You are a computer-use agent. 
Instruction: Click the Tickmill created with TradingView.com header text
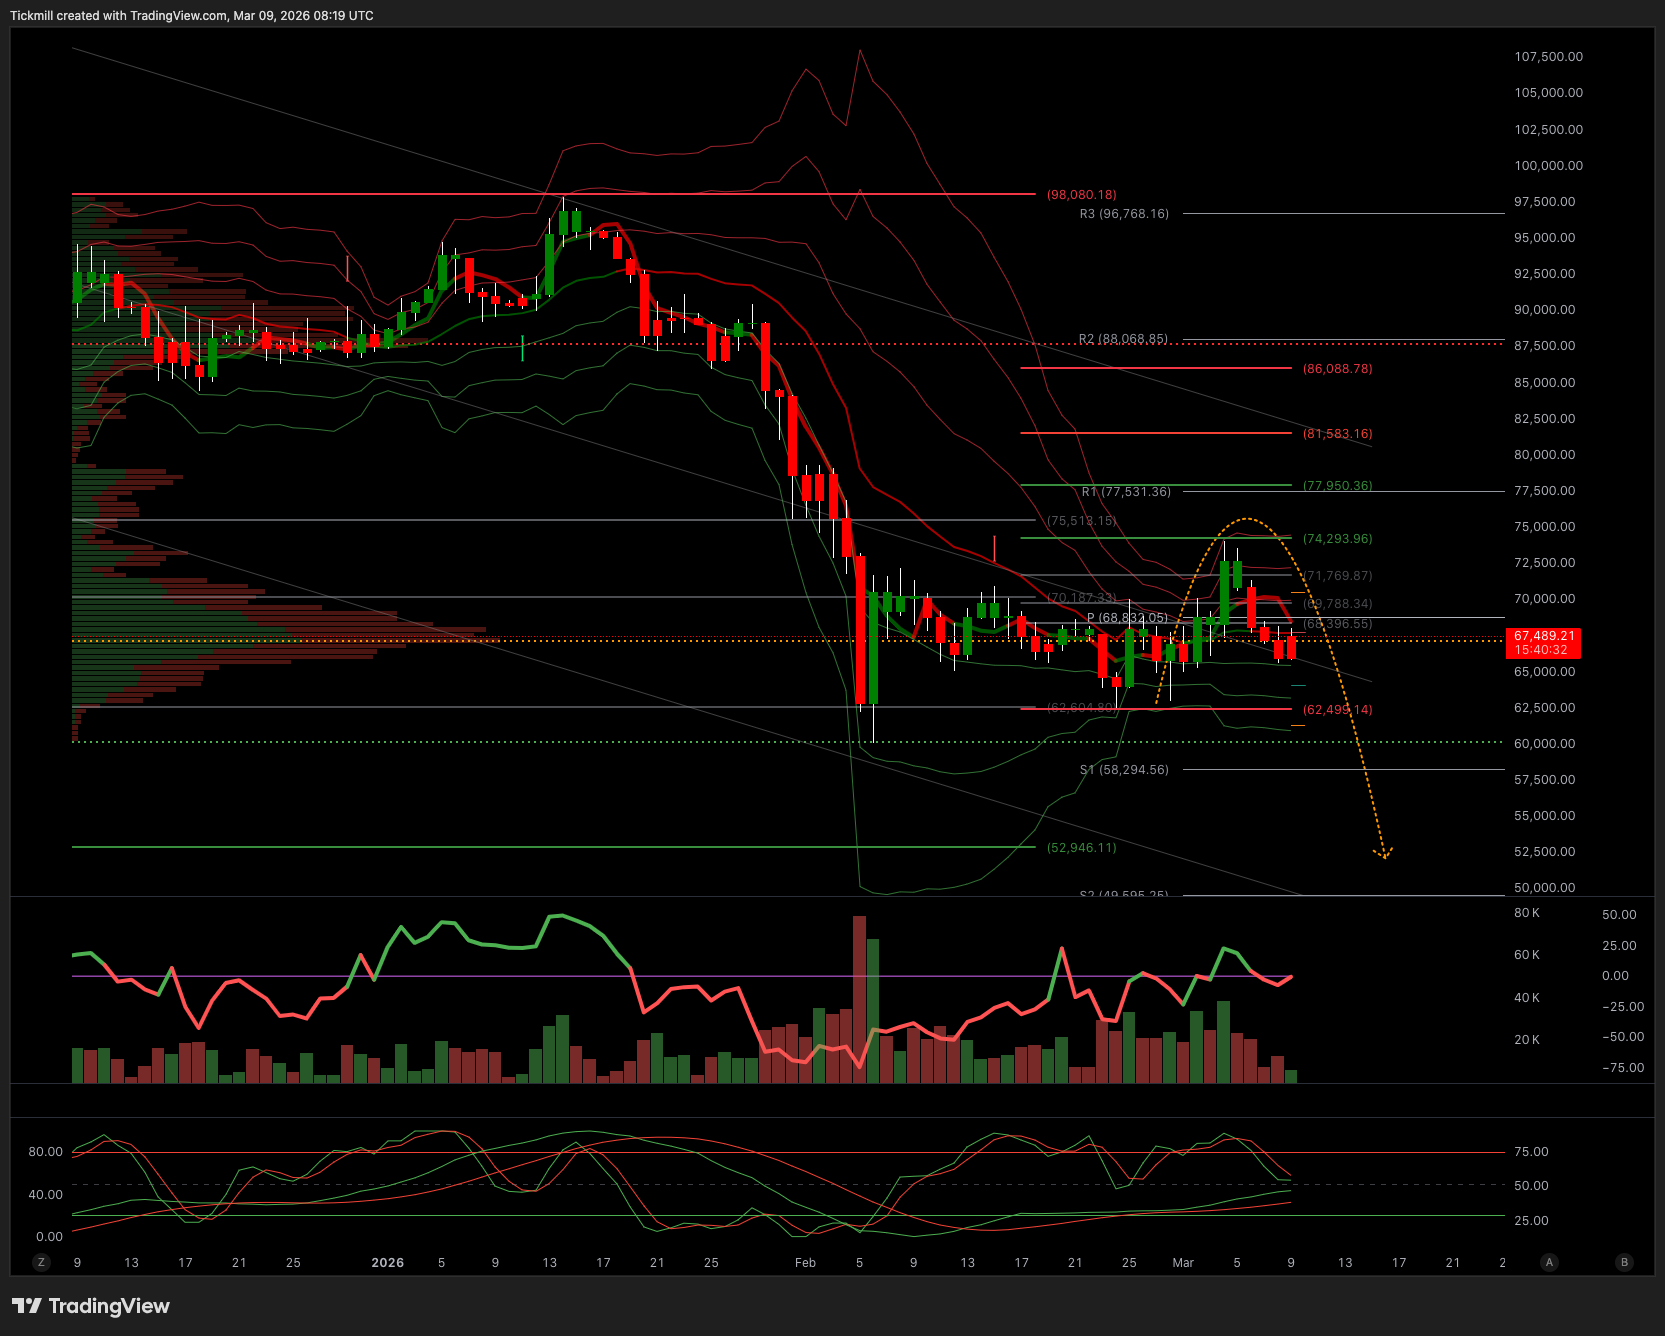(x=192, y=16)
